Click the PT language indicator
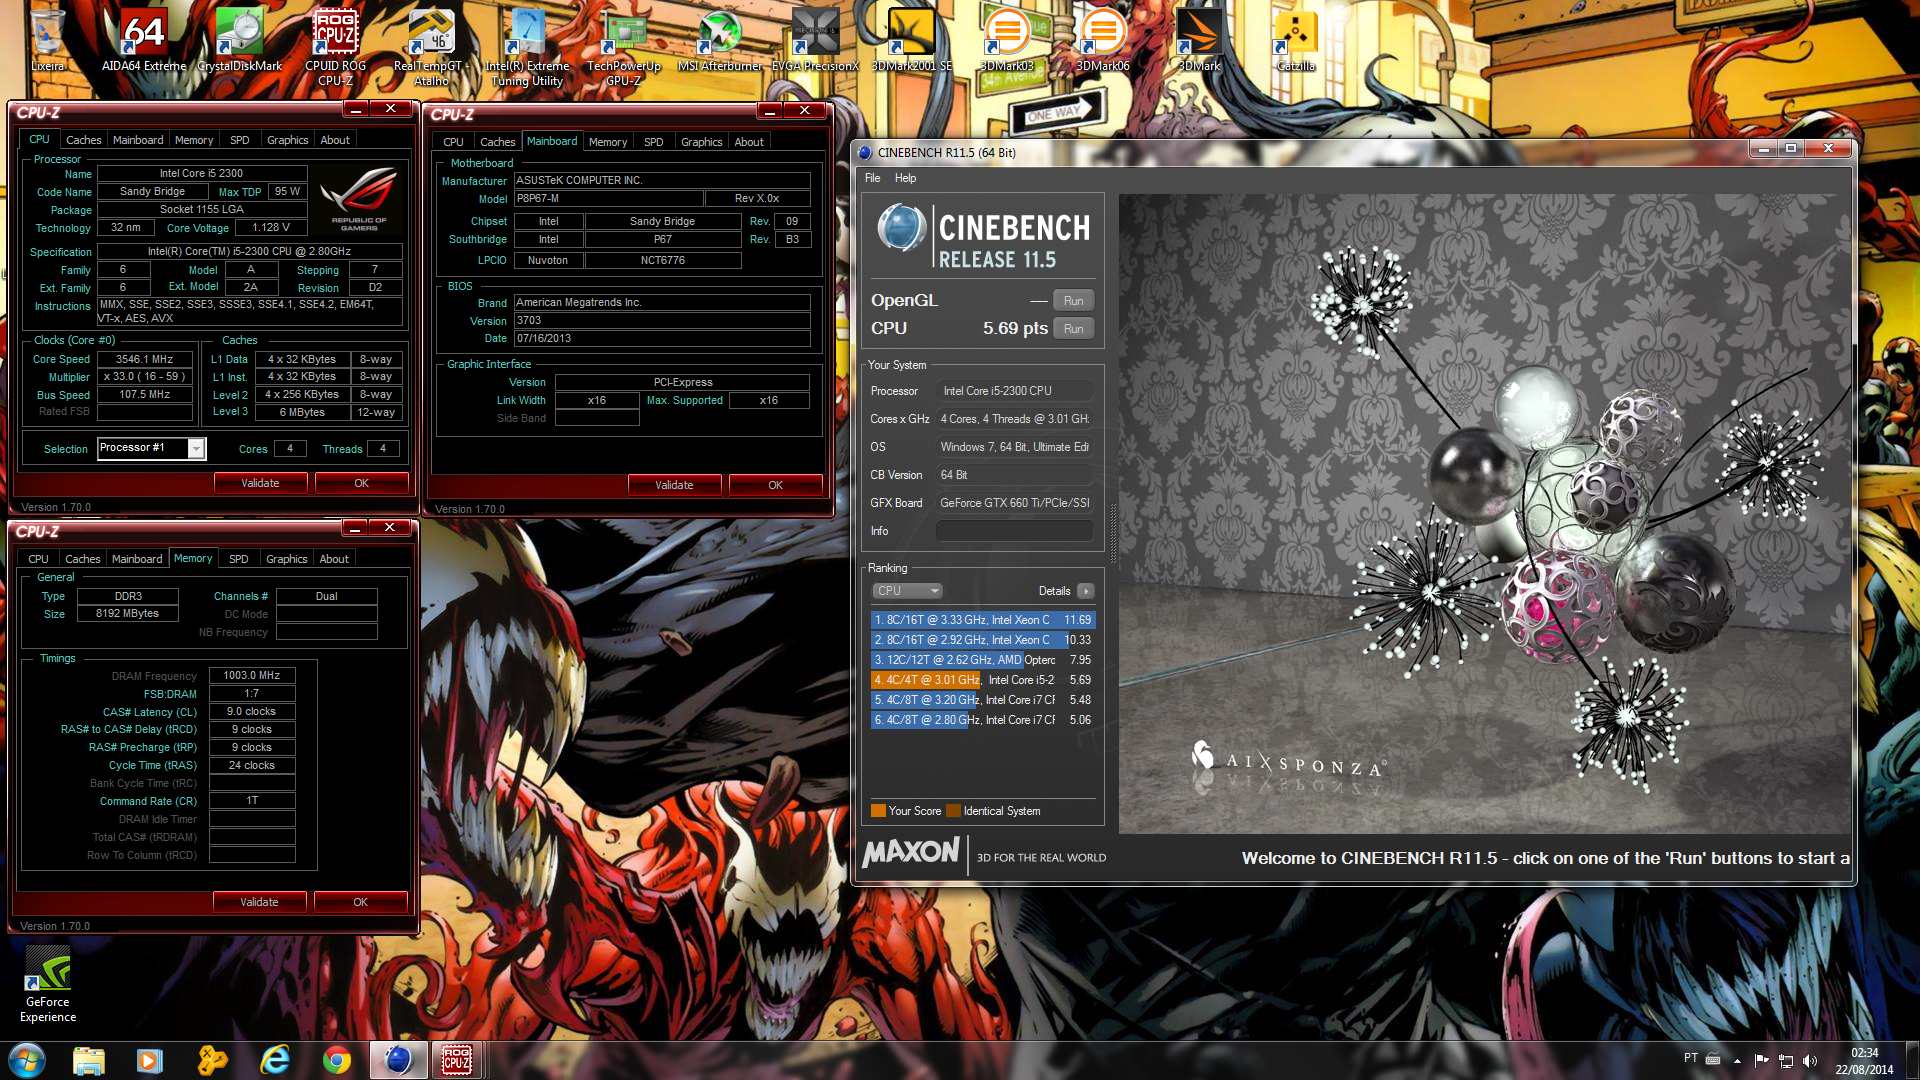 pos(1690,1058)
